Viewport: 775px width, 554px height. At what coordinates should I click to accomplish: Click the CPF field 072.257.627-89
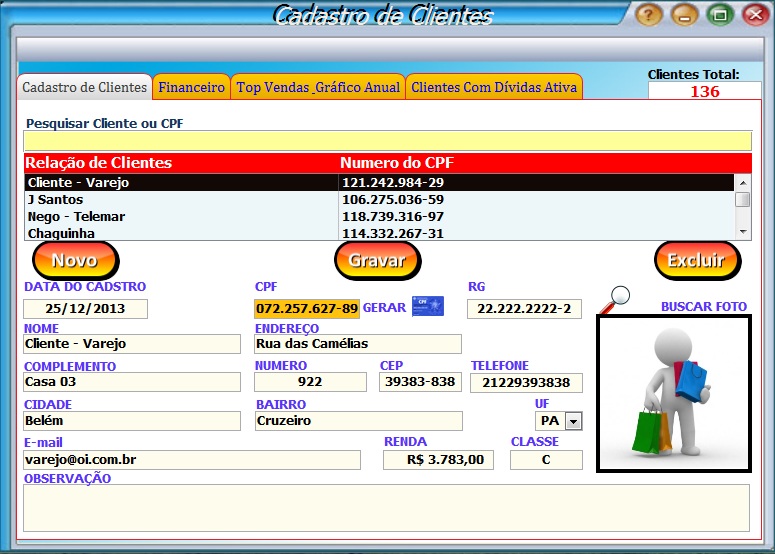point(307,309)
